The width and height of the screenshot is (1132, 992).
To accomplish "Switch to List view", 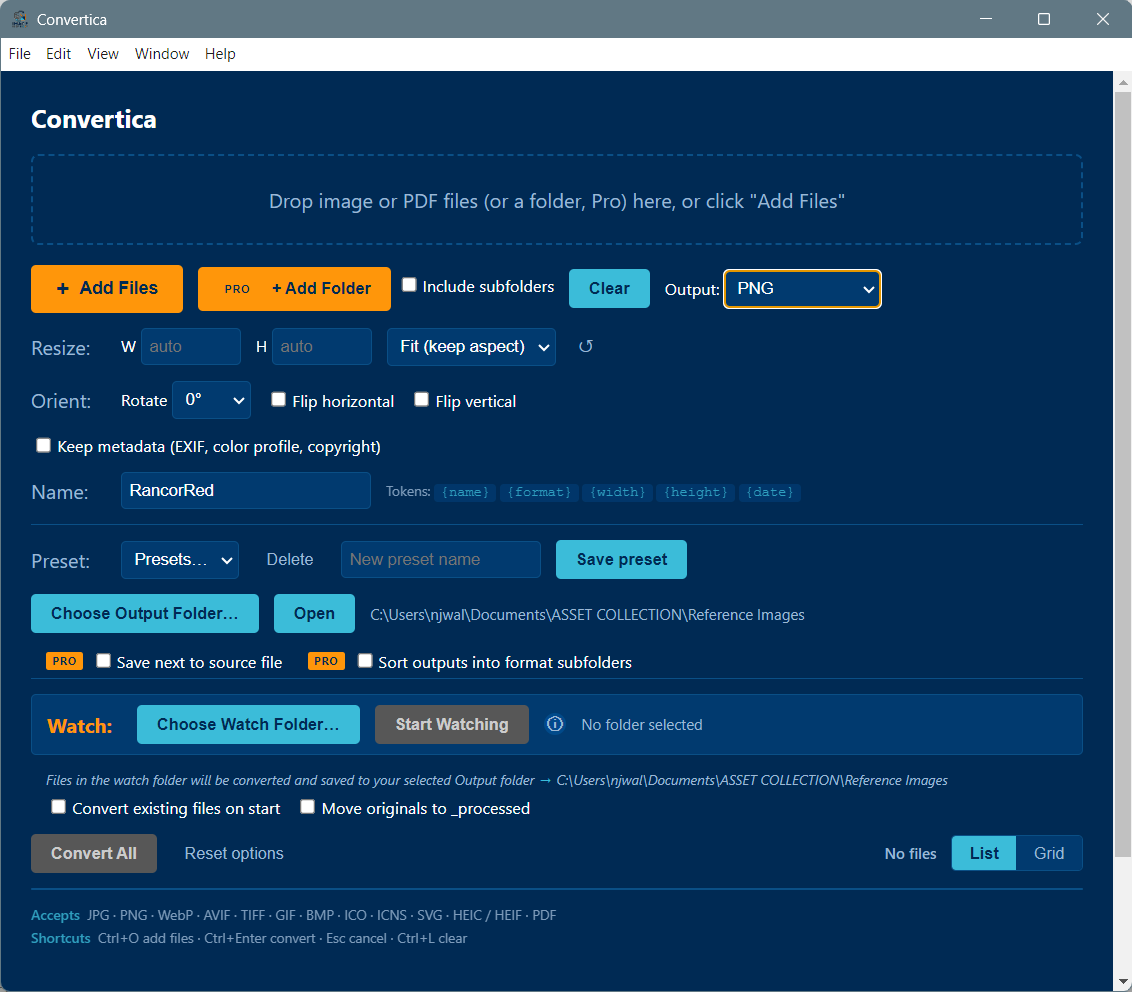I will (984, 853).
